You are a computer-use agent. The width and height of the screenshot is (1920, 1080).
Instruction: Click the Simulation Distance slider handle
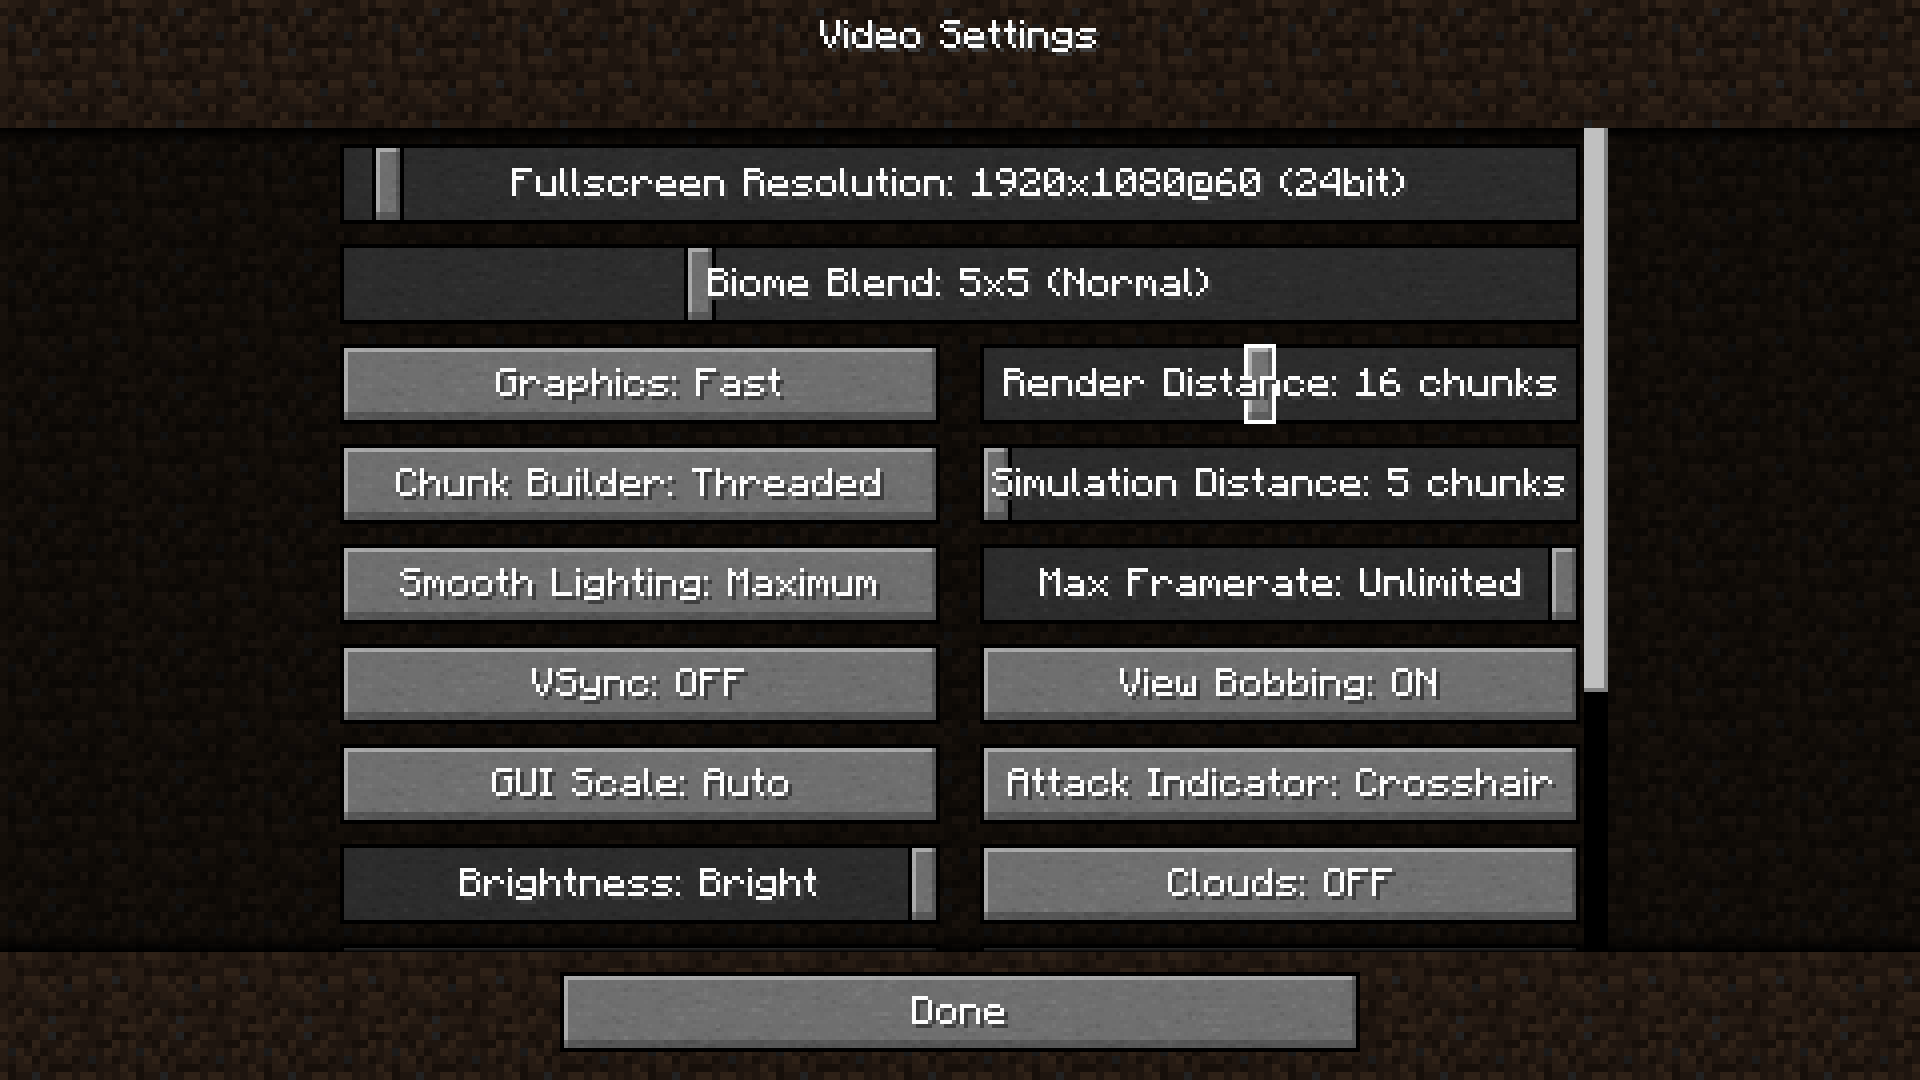point(997,484)
